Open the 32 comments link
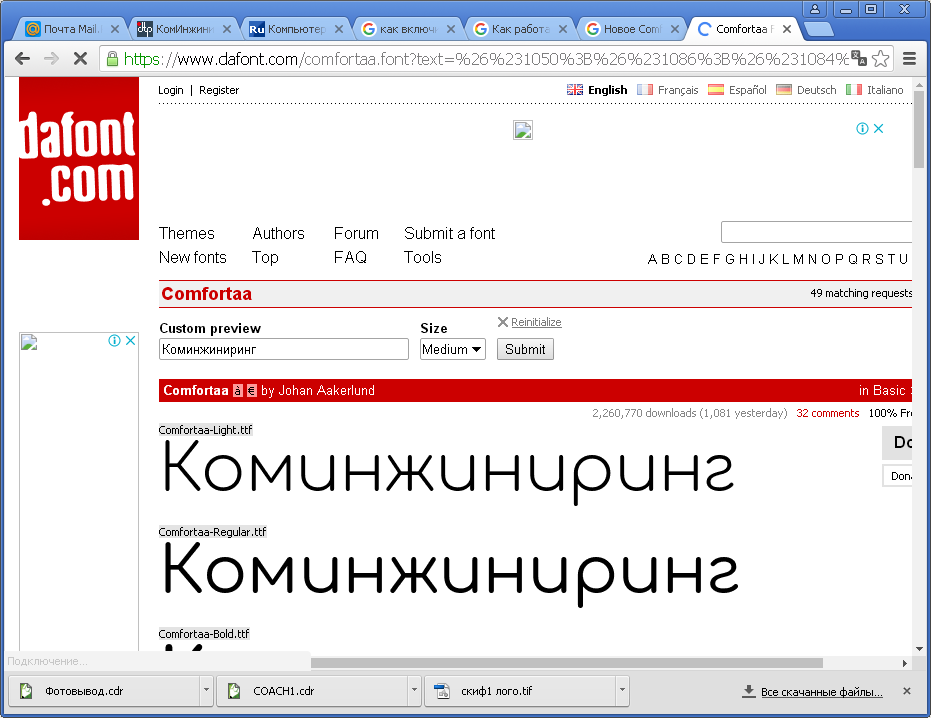Screen dimensions: 931x718 (x=828, y=413)
